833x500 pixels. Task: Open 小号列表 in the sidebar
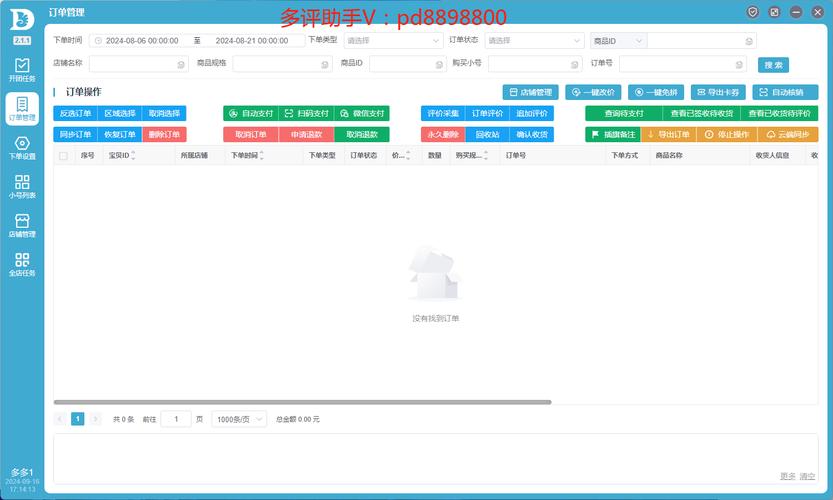(22, 187)
